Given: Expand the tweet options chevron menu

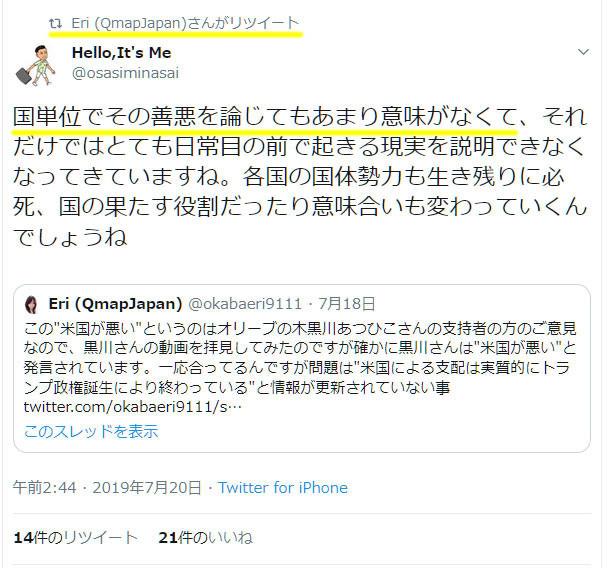Looking at the screenshot, I should point(583,52).
